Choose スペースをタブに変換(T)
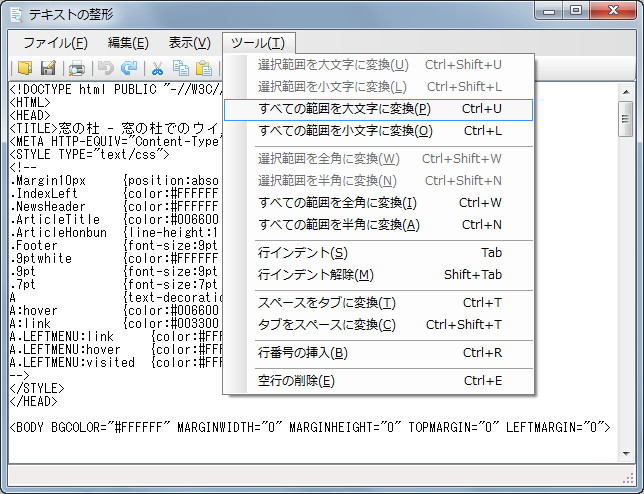644x494 pixels. [x=378, y=303]
